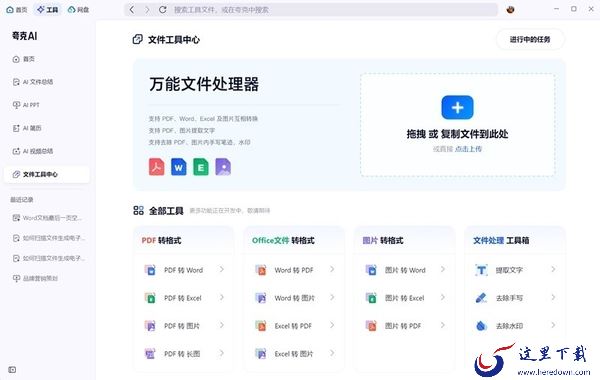
Task: Expand the Word 转 PDF row chevron
Action: point(332,270)
